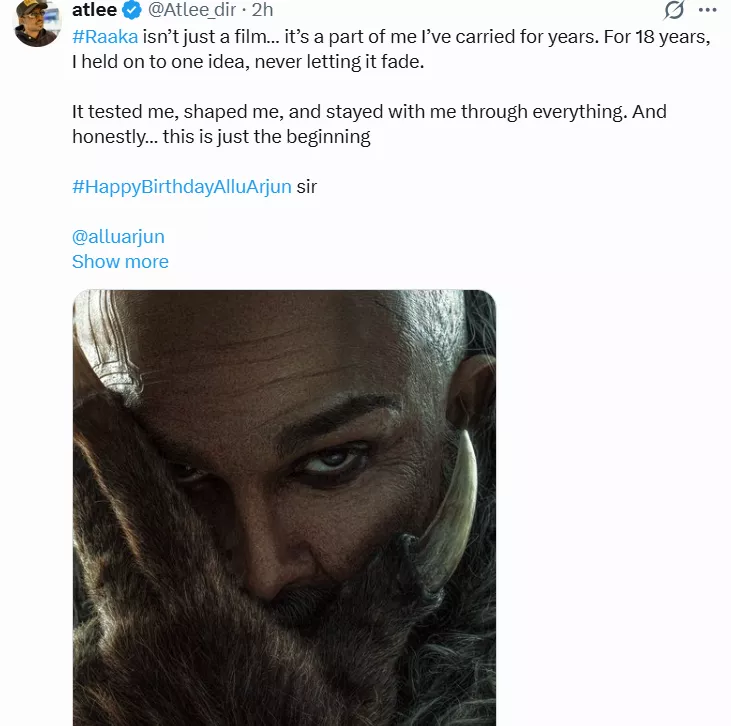Expand the post with "Show more"
Image resolution: width=731 pixels, height=726 pixels.
[120, 262]
